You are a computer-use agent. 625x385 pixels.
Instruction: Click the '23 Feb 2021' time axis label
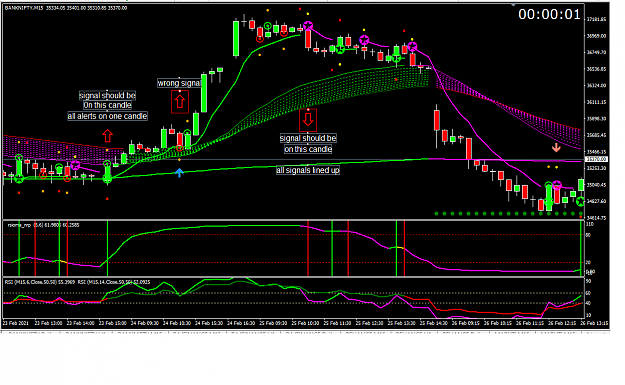click(16, 323)
